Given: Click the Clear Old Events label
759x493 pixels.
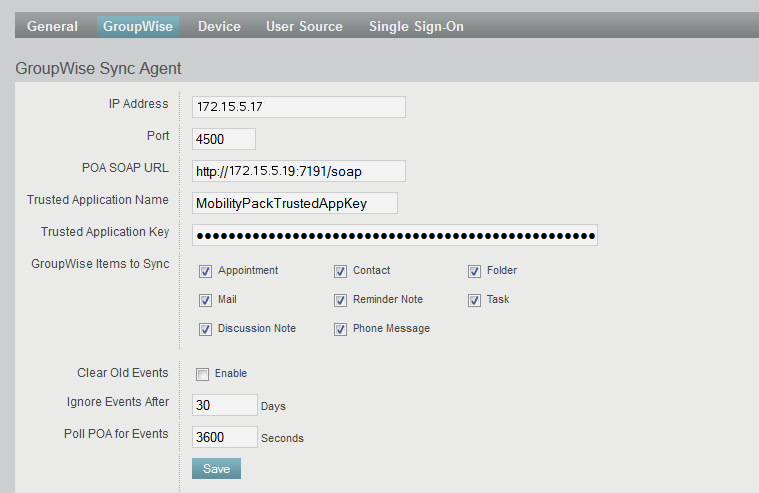Looking at the screenshot, I should click(x=123, y=373).
